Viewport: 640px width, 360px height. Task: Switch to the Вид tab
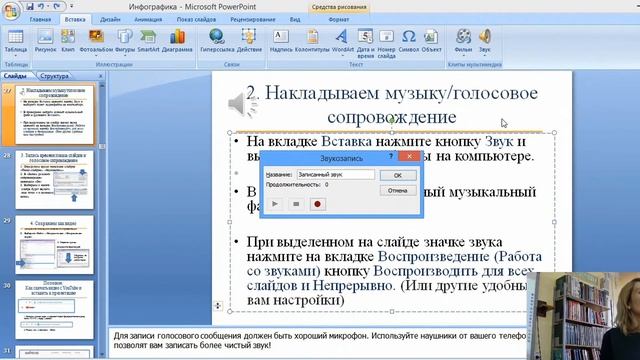[x=295, y=19]
